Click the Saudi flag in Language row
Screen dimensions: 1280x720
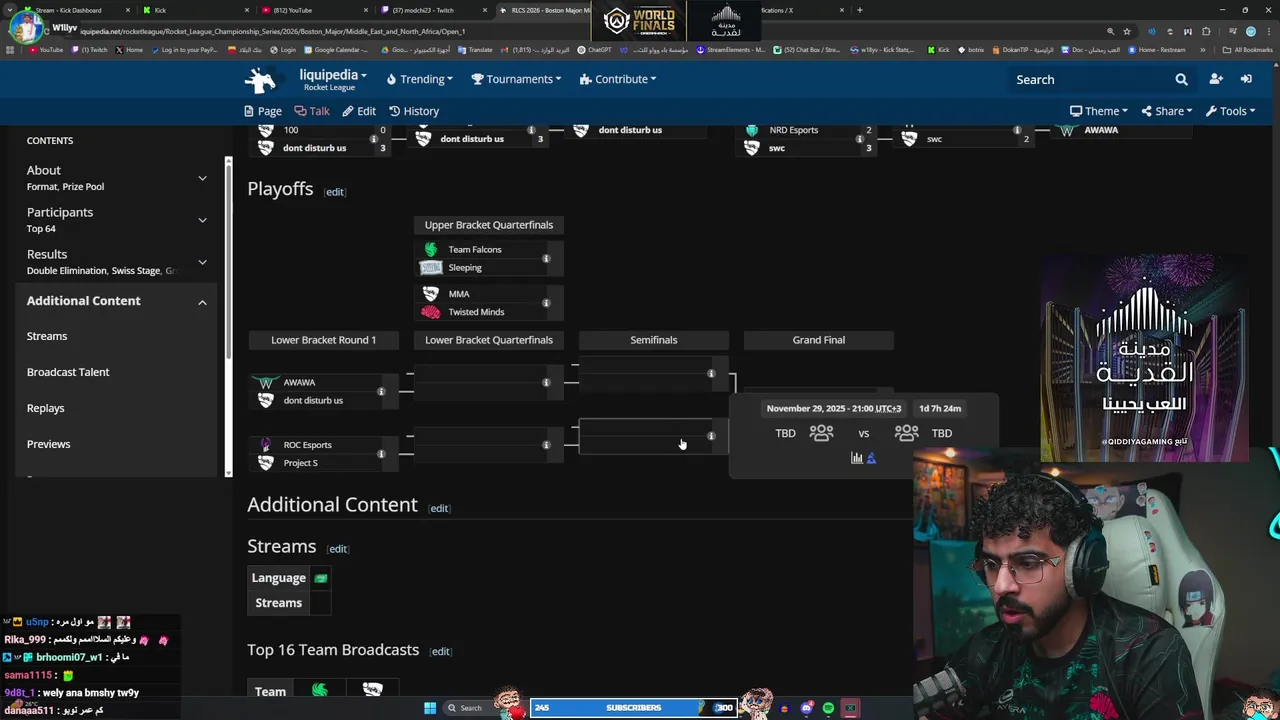click(321, 578)
